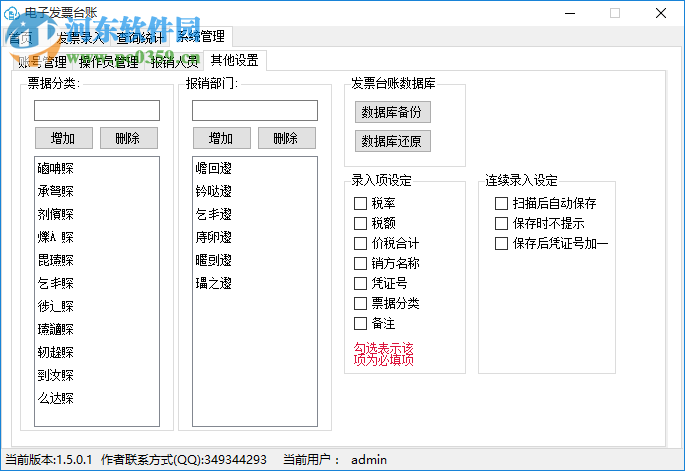
Task: Focus the 报销部门 input field
Action: [x=255, y=111]
